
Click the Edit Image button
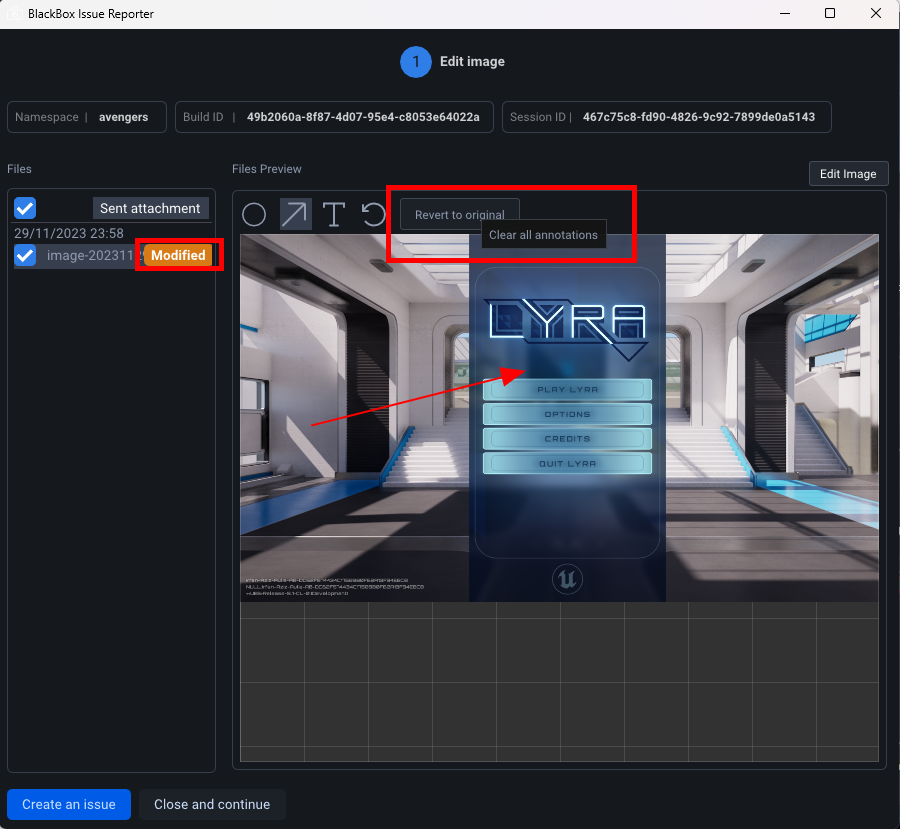coord(848,173)
